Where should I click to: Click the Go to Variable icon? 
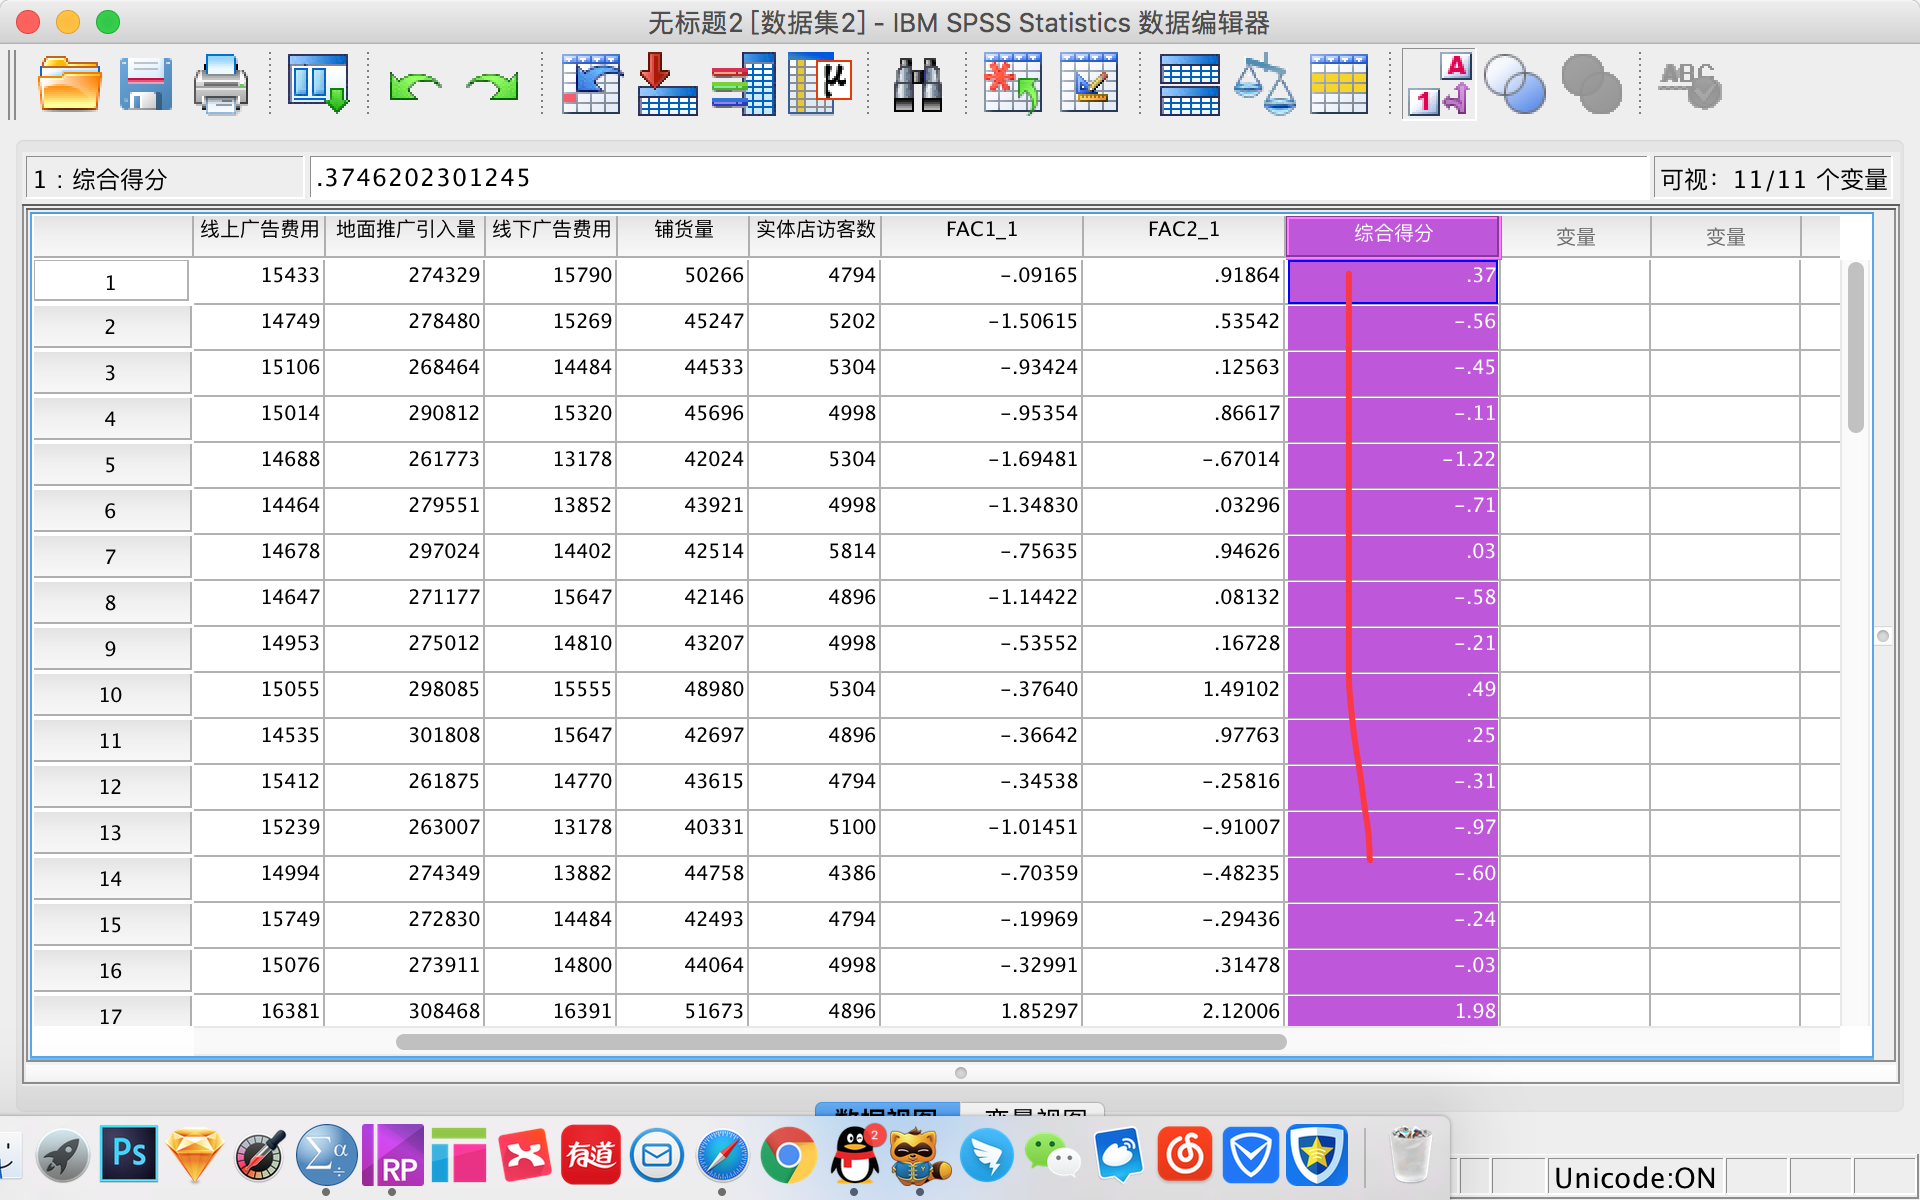coord(667,85)
